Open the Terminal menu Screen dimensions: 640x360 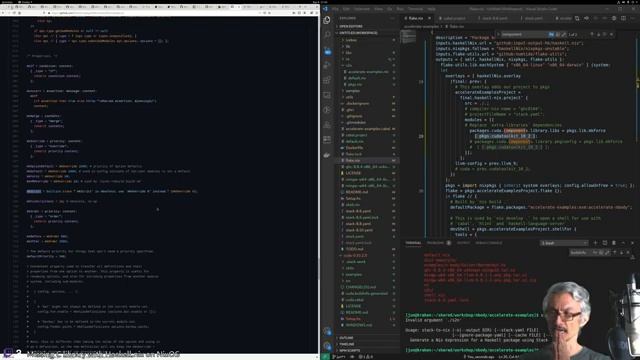[416, 9]
